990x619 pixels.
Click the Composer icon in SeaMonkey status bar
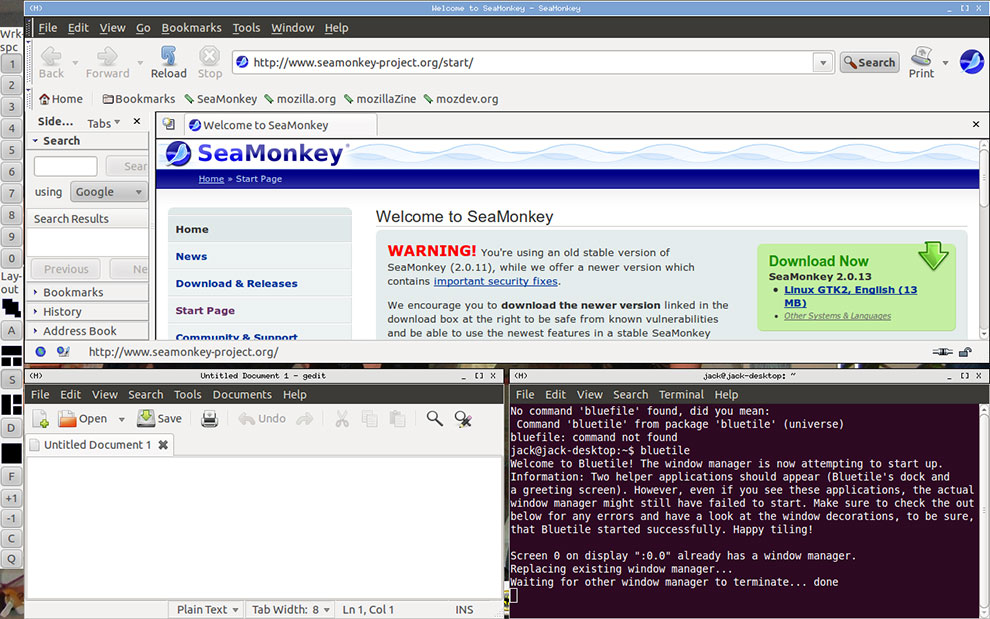[x=63, y=352]
